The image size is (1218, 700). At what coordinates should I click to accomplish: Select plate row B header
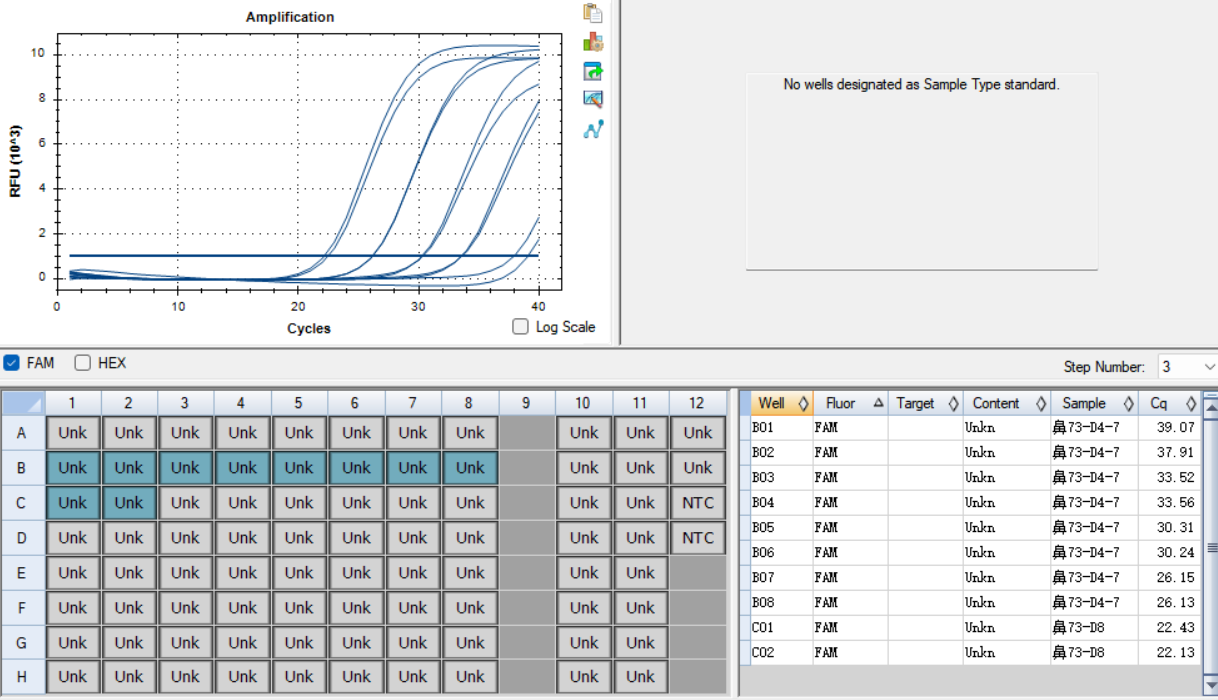(x=23, y=468)
